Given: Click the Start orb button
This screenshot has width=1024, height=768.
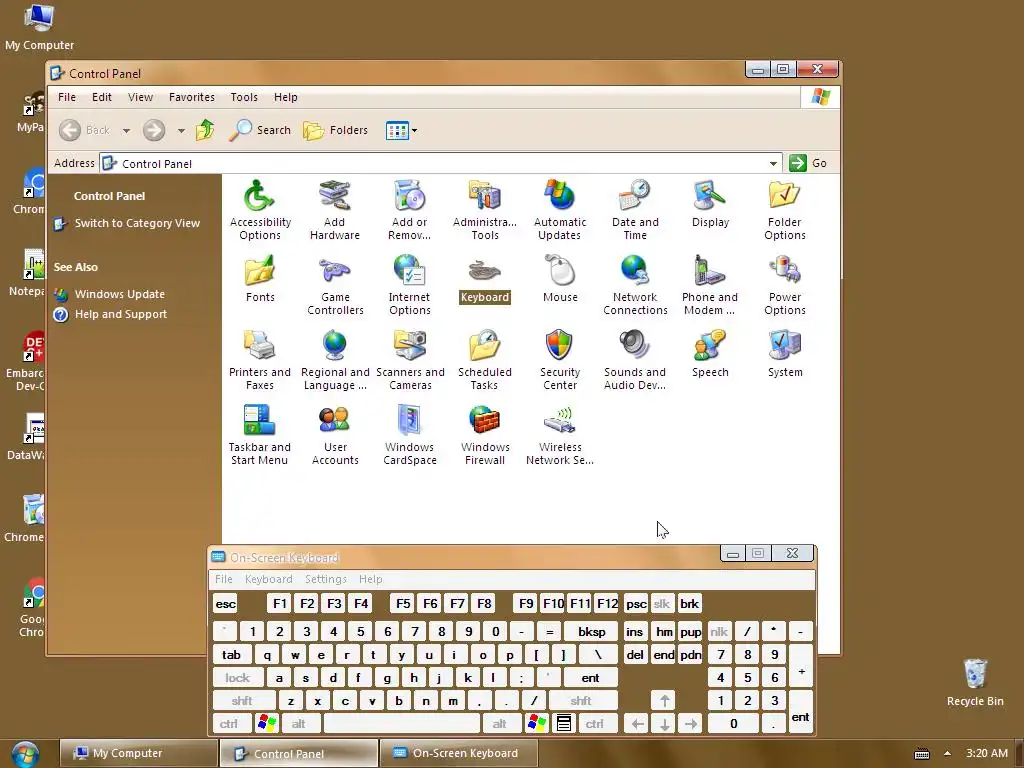Looking at the screenshot, I should [25, 754].
